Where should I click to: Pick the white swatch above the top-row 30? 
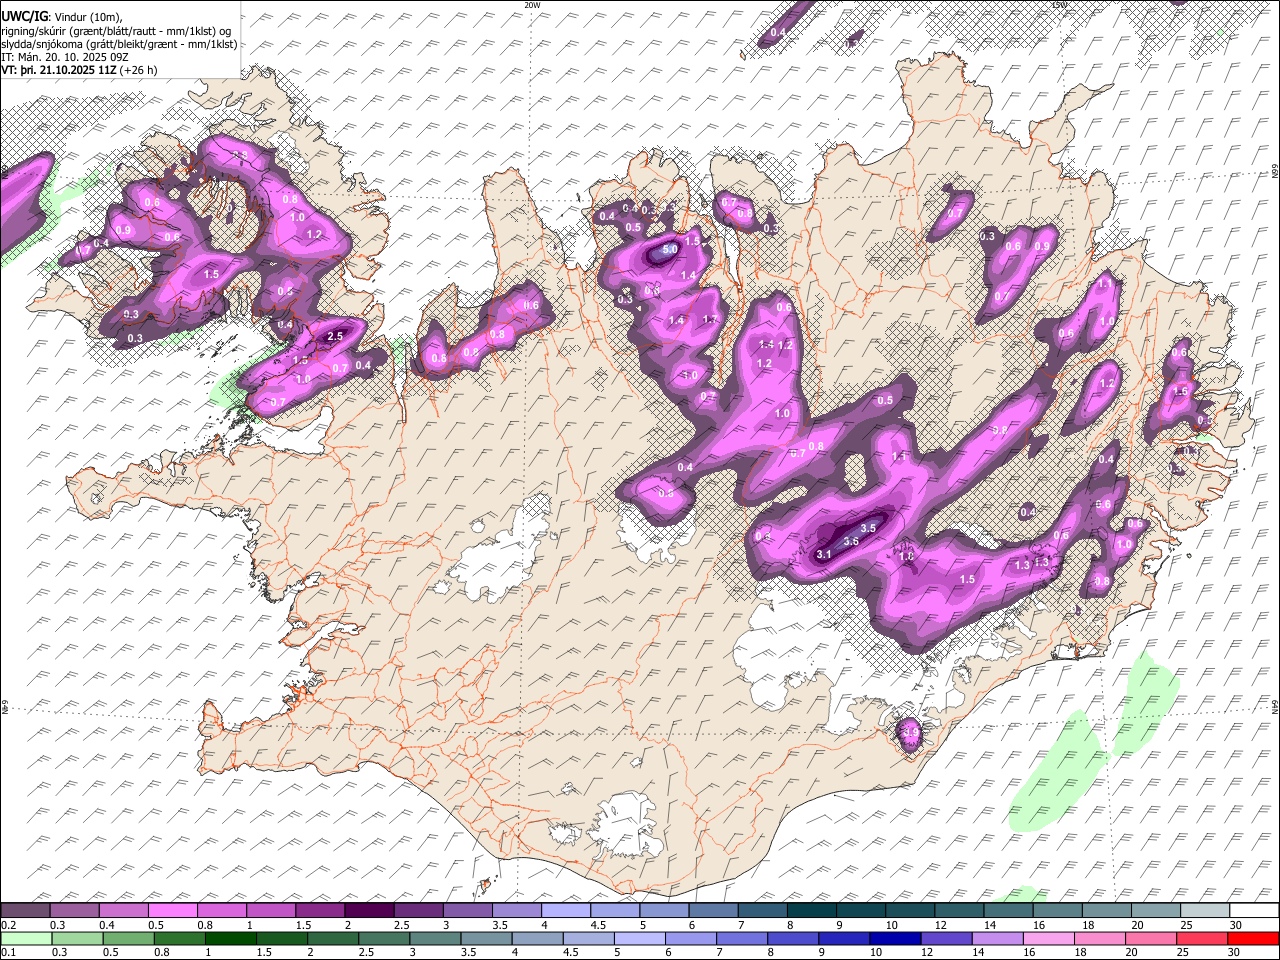(x=1252, y=911)
